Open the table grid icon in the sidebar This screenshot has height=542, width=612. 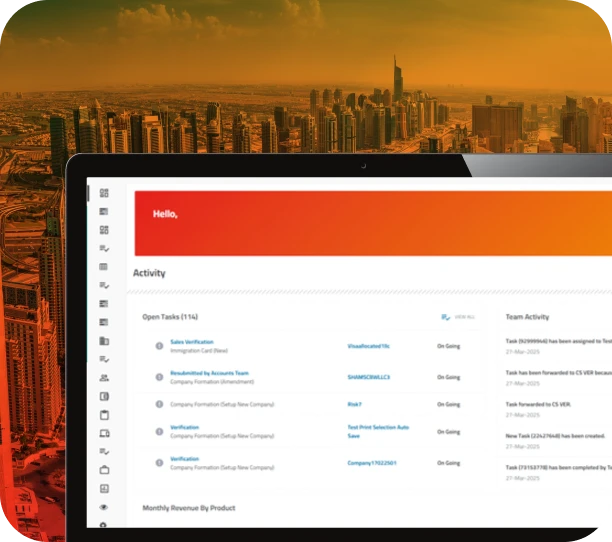click(103, 267)
